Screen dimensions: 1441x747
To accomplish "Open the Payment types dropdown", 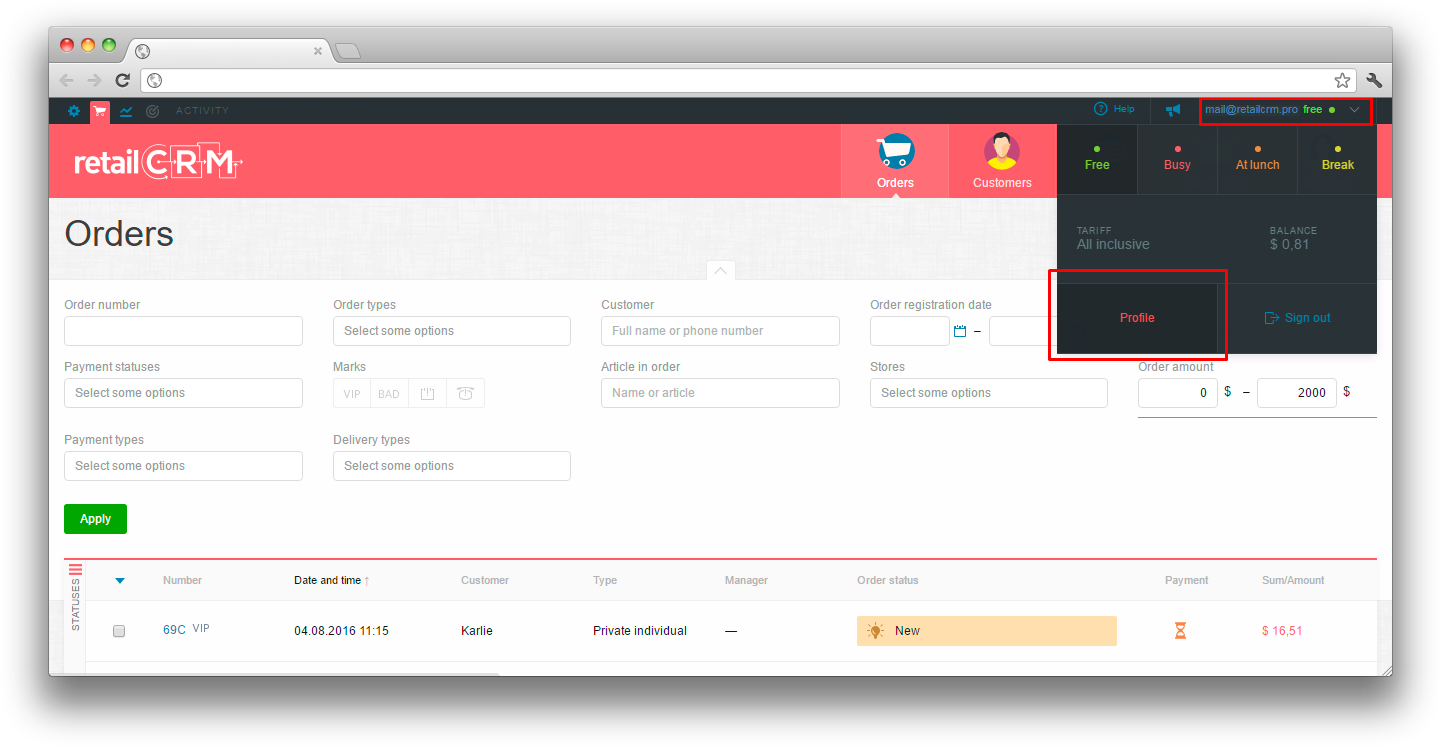I will pos(183,466).
